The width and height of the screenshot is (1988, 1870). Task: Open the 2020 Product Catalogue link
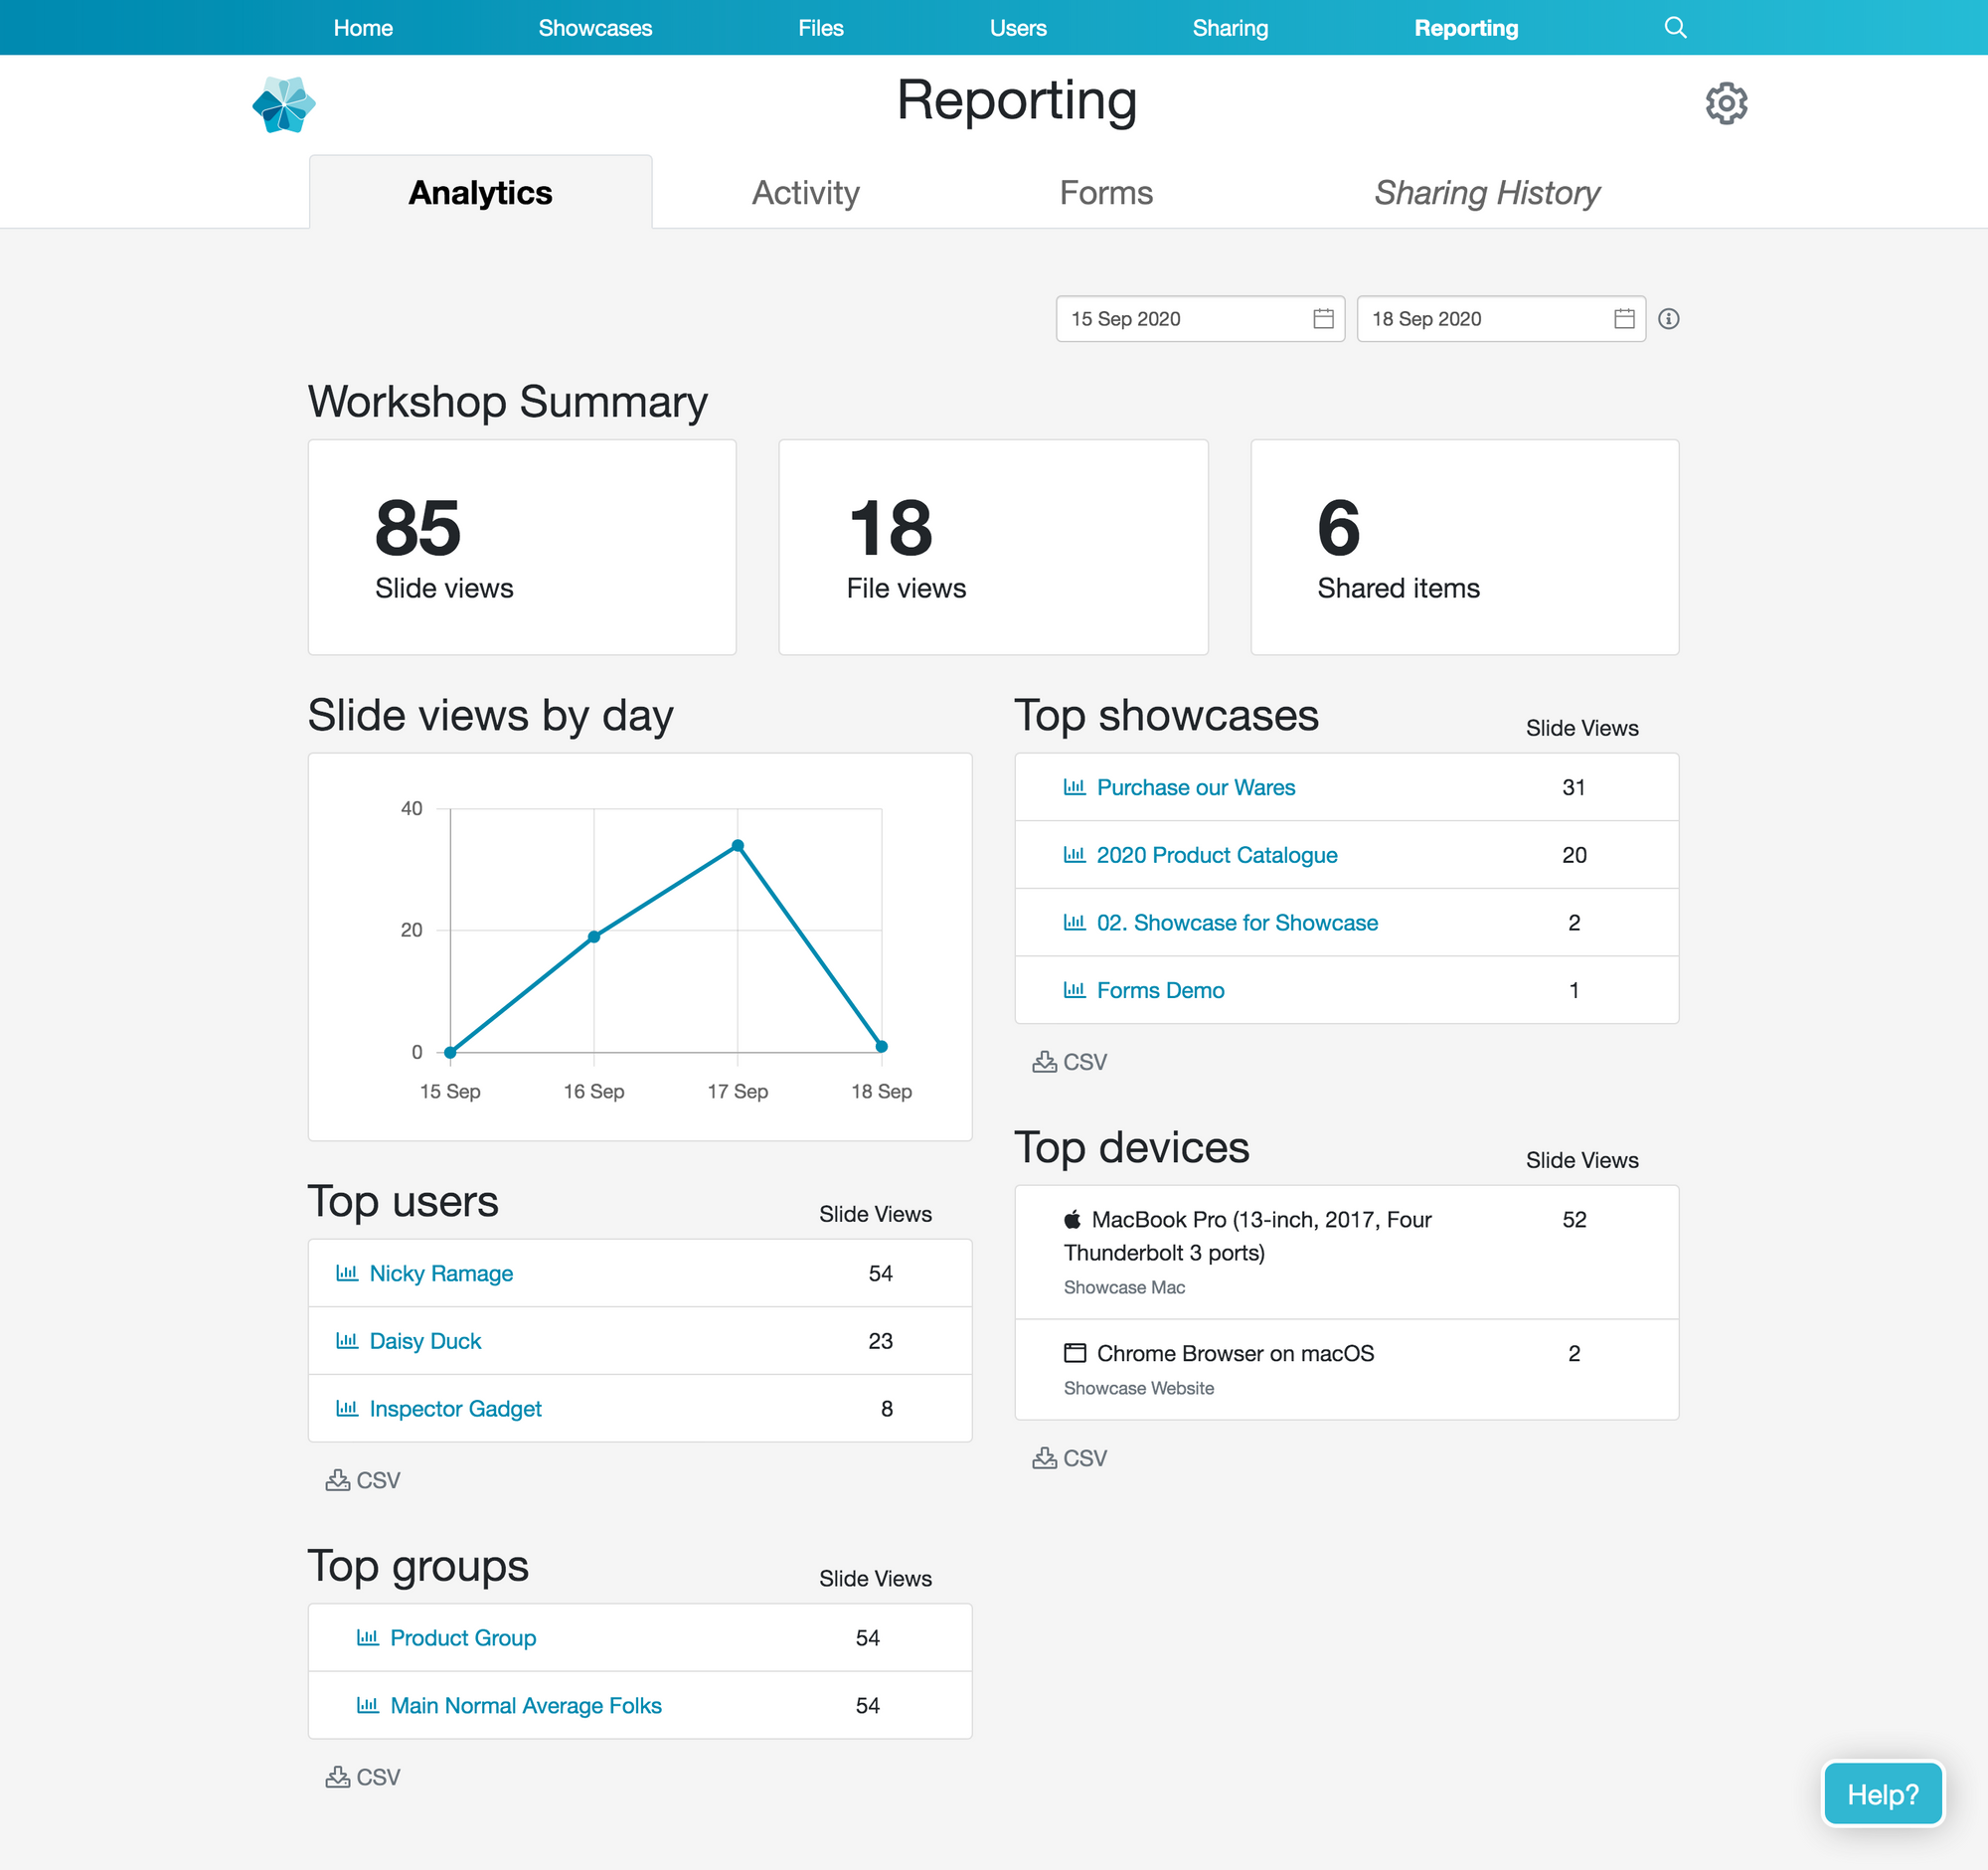click(1216, 855)
